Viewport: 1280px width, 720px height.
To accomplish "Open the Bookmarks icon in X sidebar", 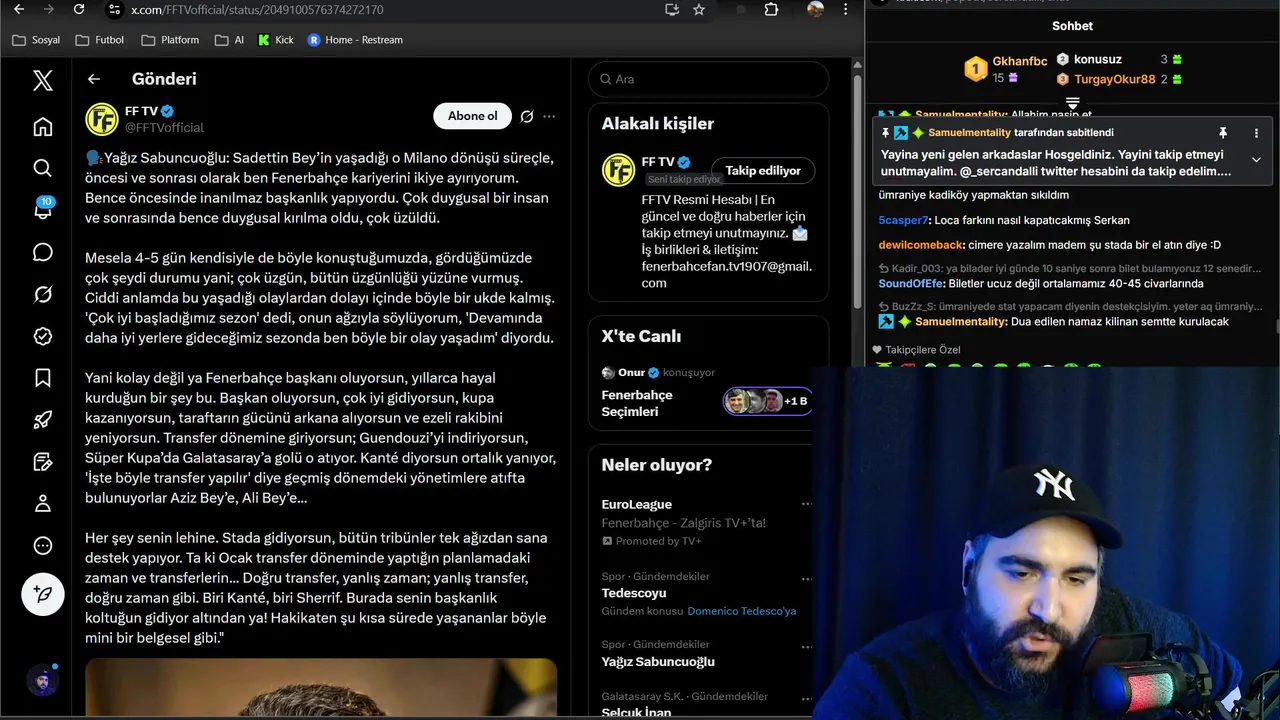I will coord(42,378).
